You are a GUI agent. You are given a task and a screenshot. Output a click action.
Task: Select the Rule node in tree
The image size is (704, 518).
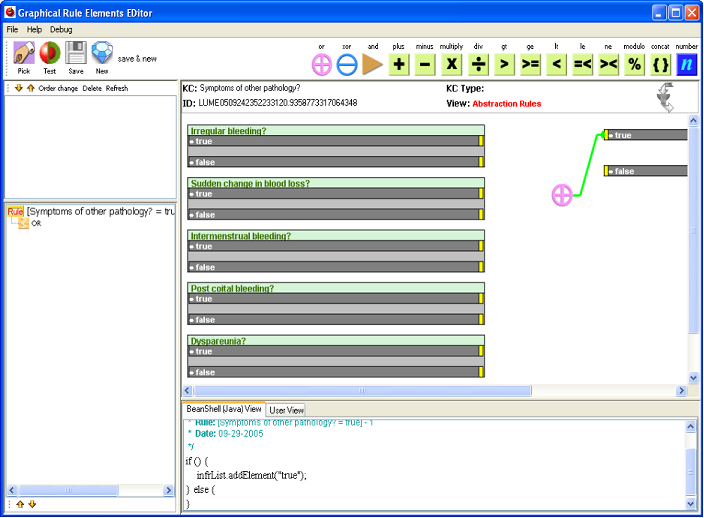pyautogui.click(x=16, y=211)
